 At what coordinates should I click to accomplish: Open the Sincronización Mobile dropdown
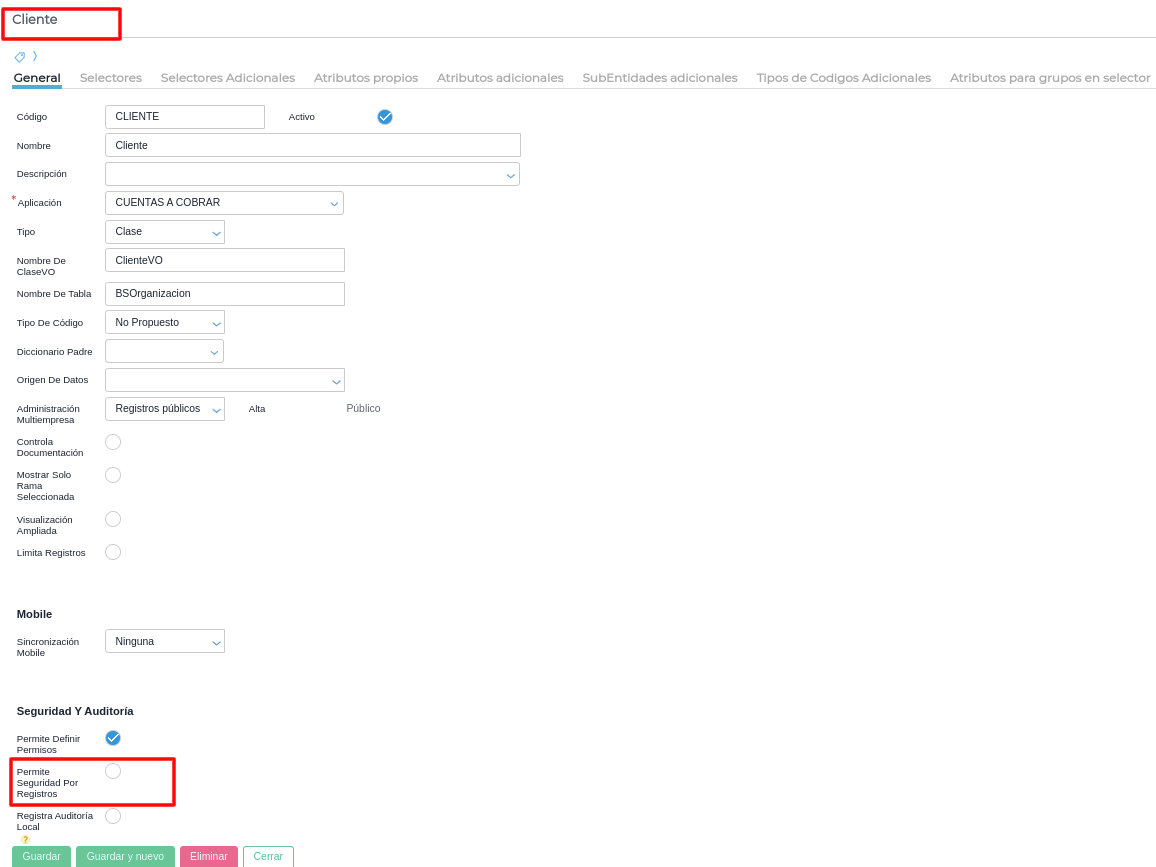[x=165, y=641]
